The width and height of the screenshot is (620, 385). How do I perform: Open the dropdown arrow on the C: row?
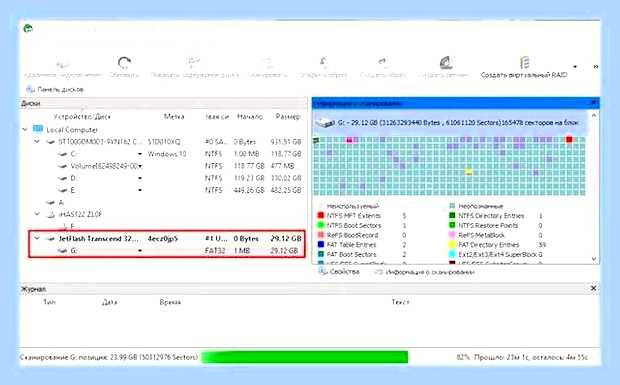tap(140, 154)
